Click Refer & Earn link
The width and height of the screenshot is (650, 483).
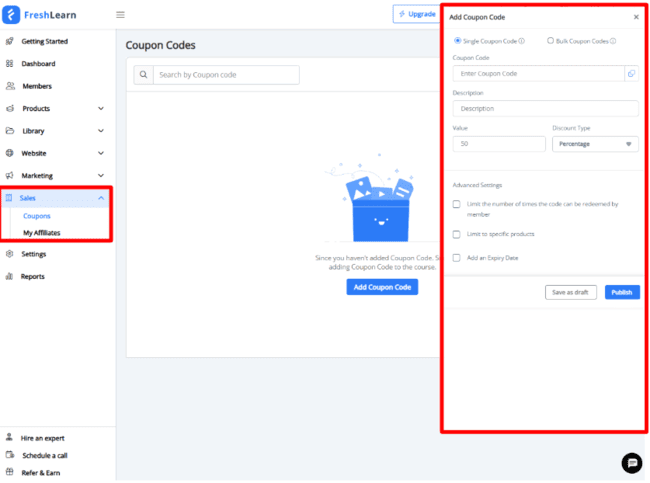coord(41,473)
